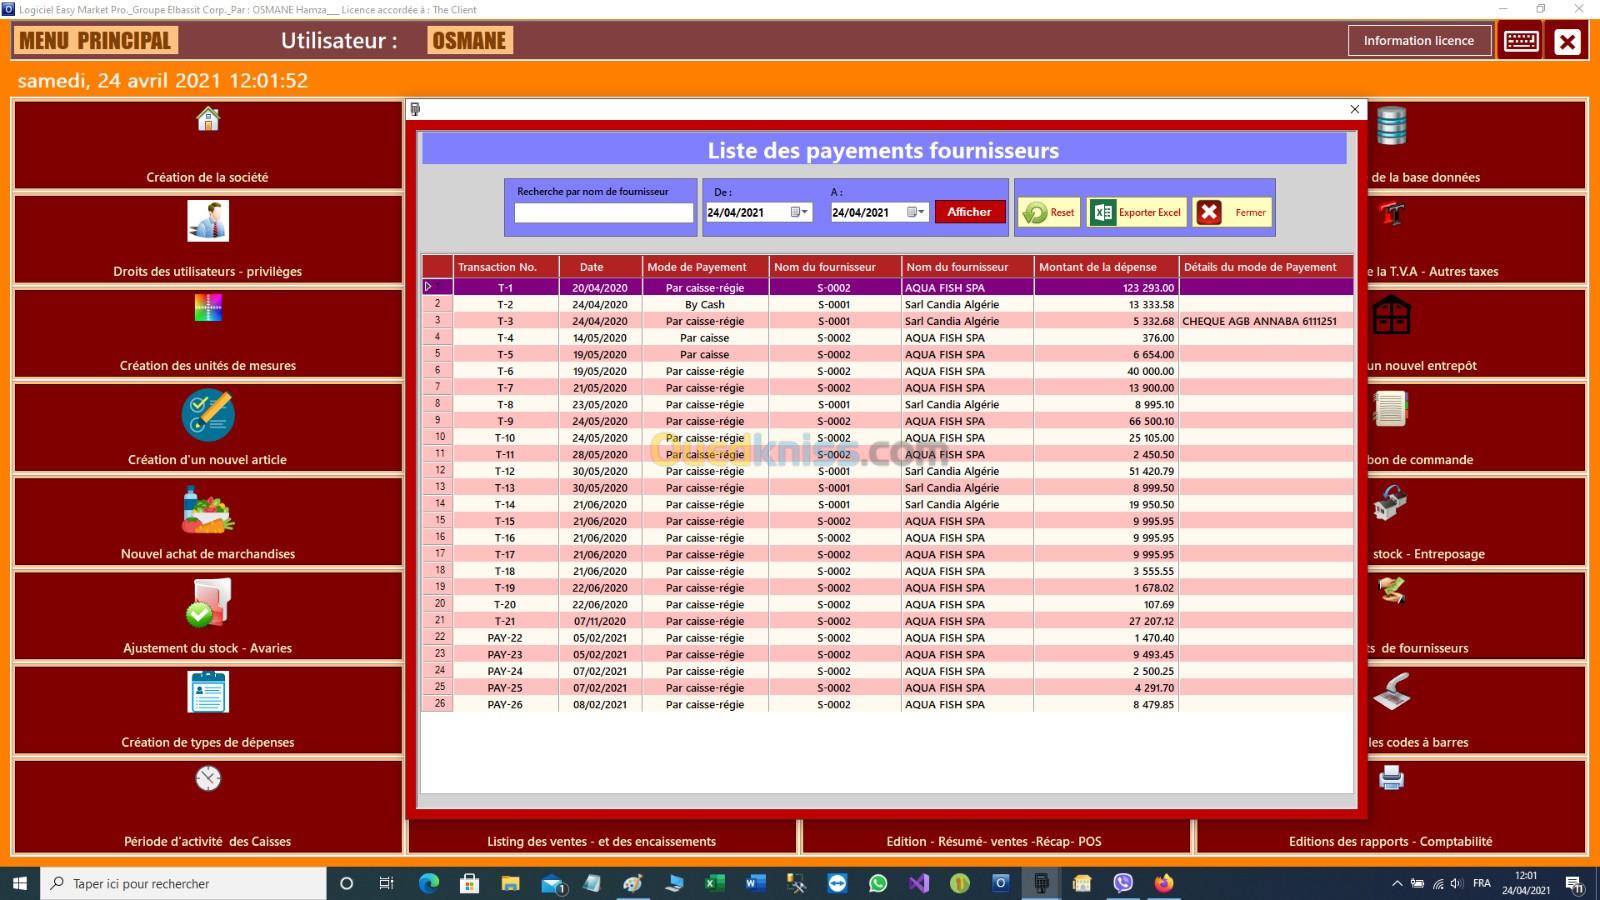Open Droits des utilisateurs user icon
The height and width of the screenshot is (900, 1600).
(x=208, y=221)
